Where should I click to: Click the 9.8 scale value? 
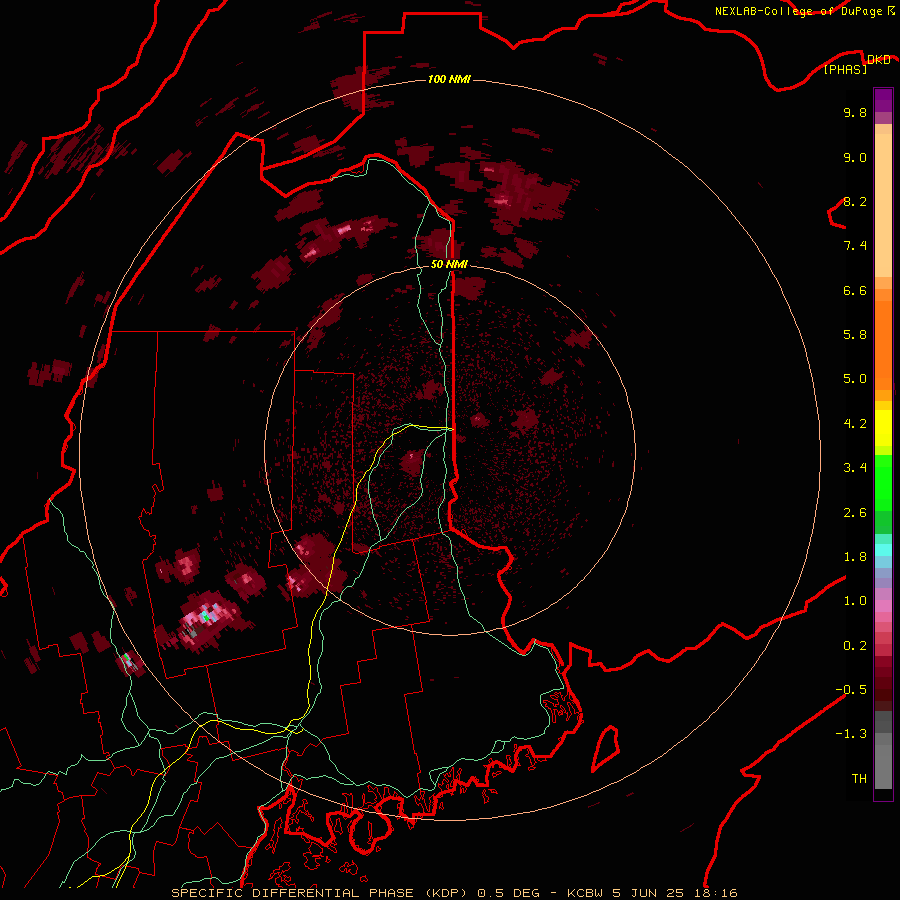[855, 112]
